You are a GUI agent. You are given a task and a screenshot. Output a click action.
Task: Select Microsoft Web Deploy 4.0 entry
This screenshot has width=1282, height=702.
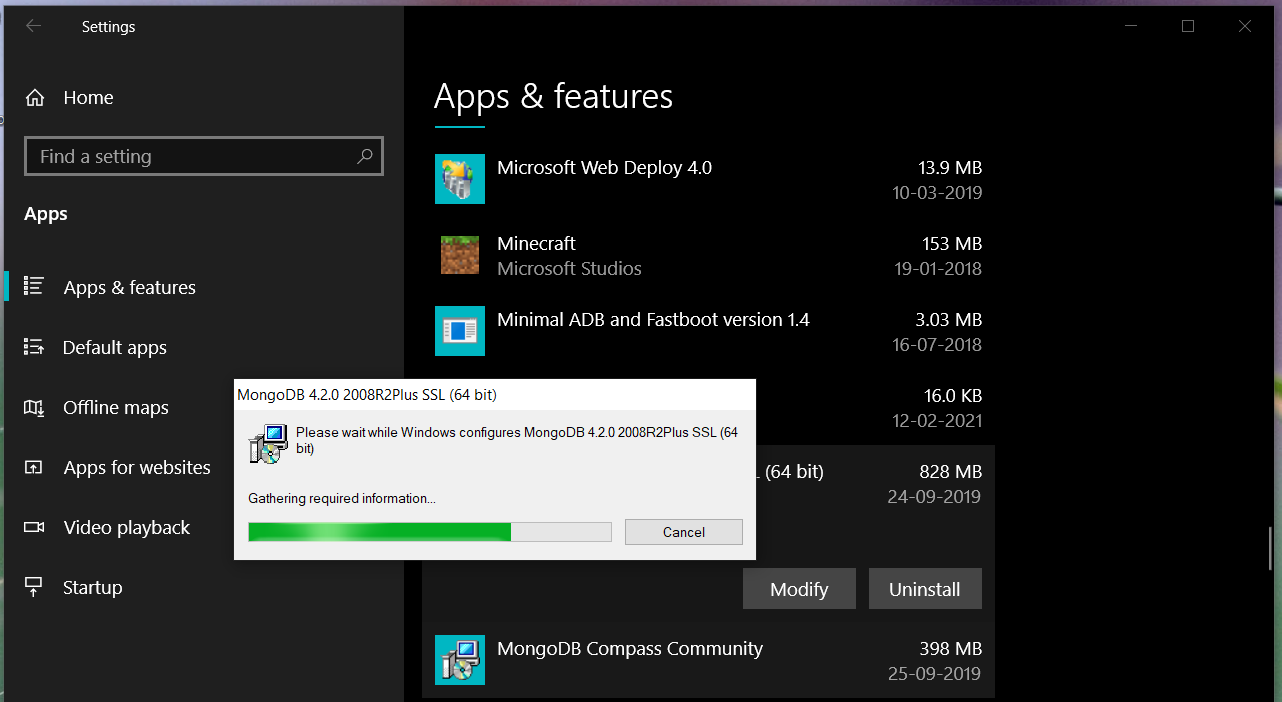click(708, 179)
